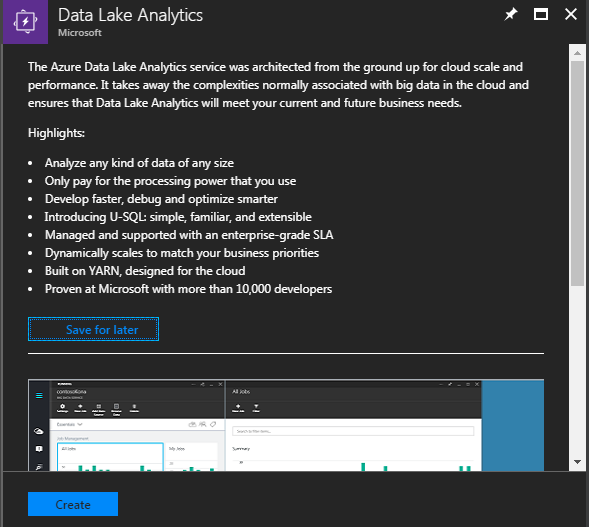
Task: Click the 'Introducing U-SQL' bullet
Action: [178, 217]
